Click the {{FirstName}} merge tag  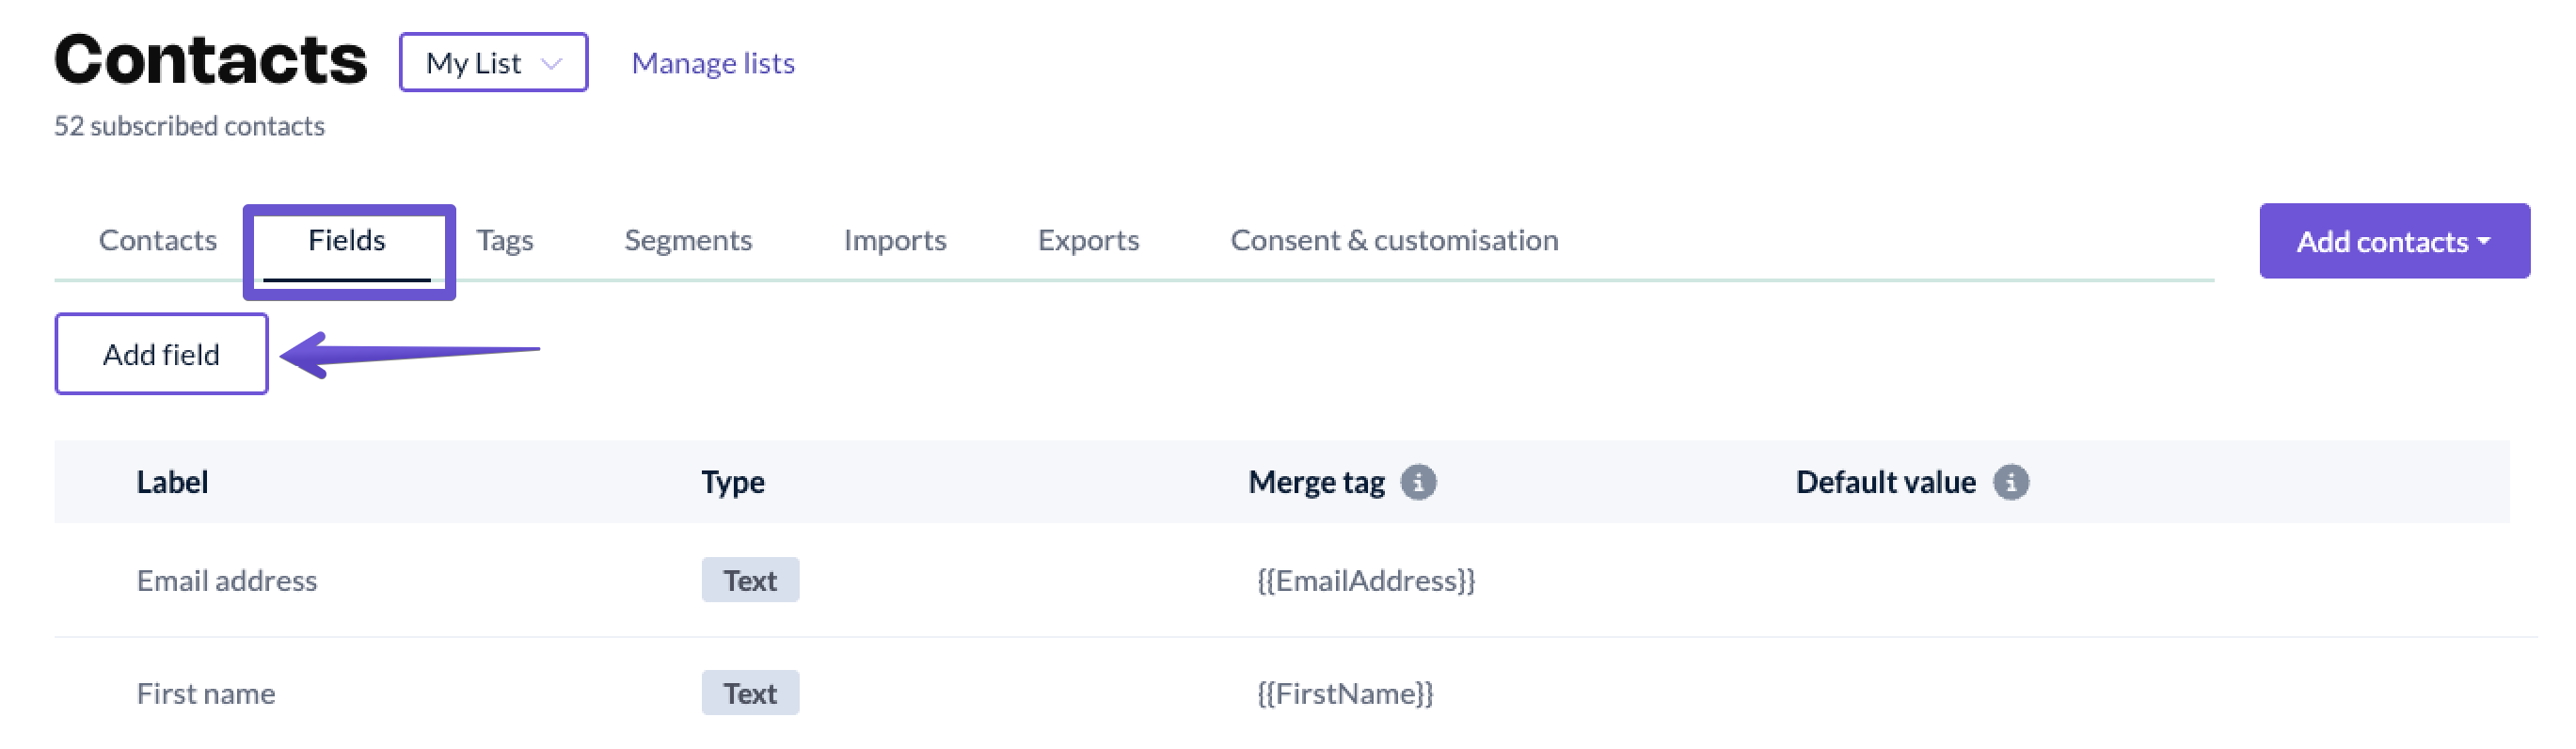click(x=1344, y=693)
